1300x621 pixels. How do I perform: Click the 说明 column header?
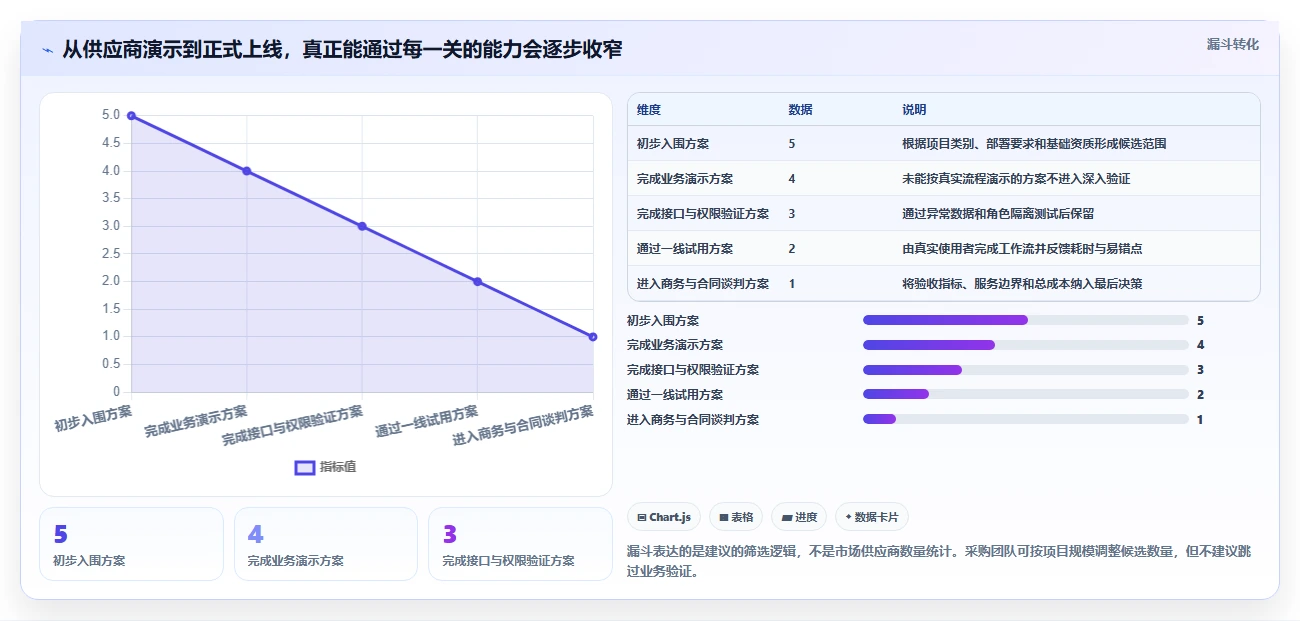pyautogui.click(x=914, y=110)
